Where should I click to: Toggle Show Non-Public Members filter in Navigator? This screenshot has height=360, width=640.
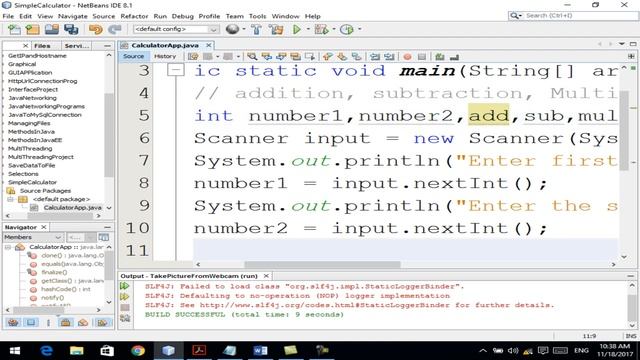(65, 323)
